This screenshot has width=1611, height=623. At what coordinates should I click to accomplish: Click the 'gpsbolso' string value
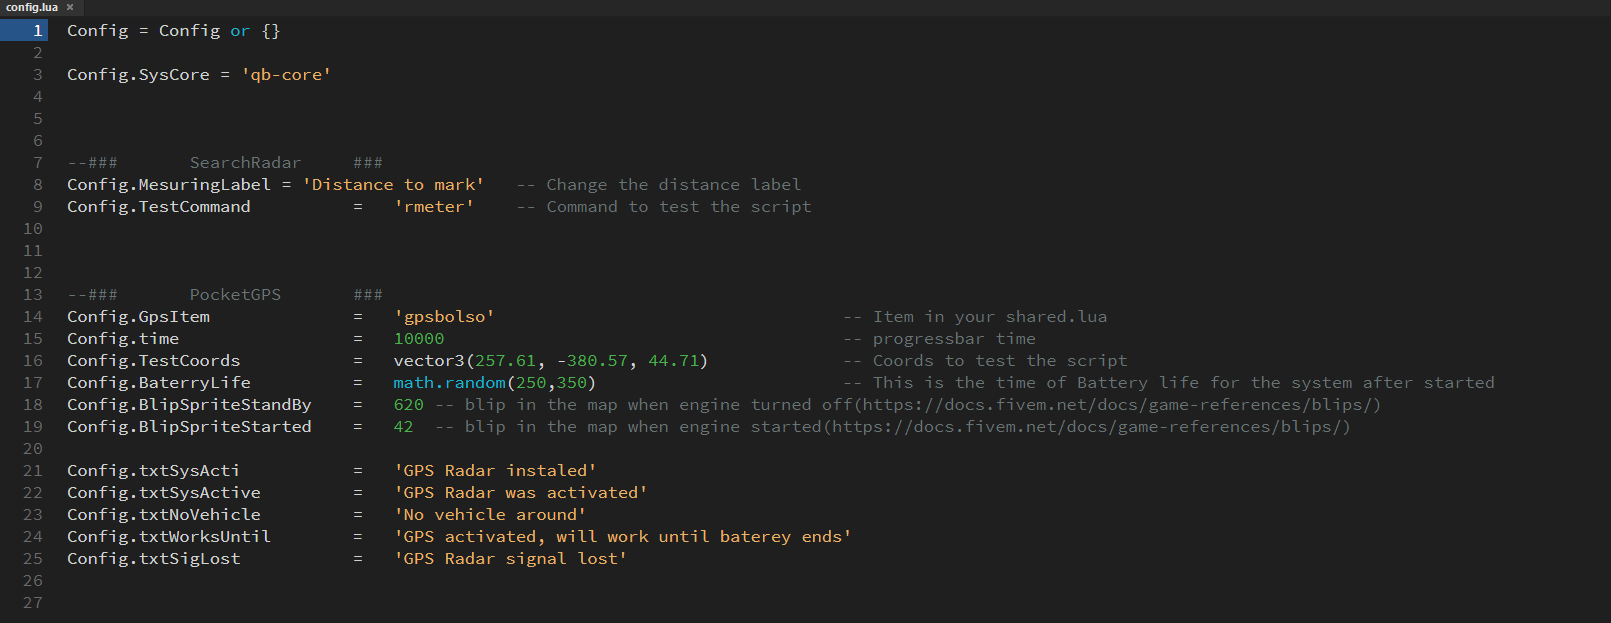444,316
